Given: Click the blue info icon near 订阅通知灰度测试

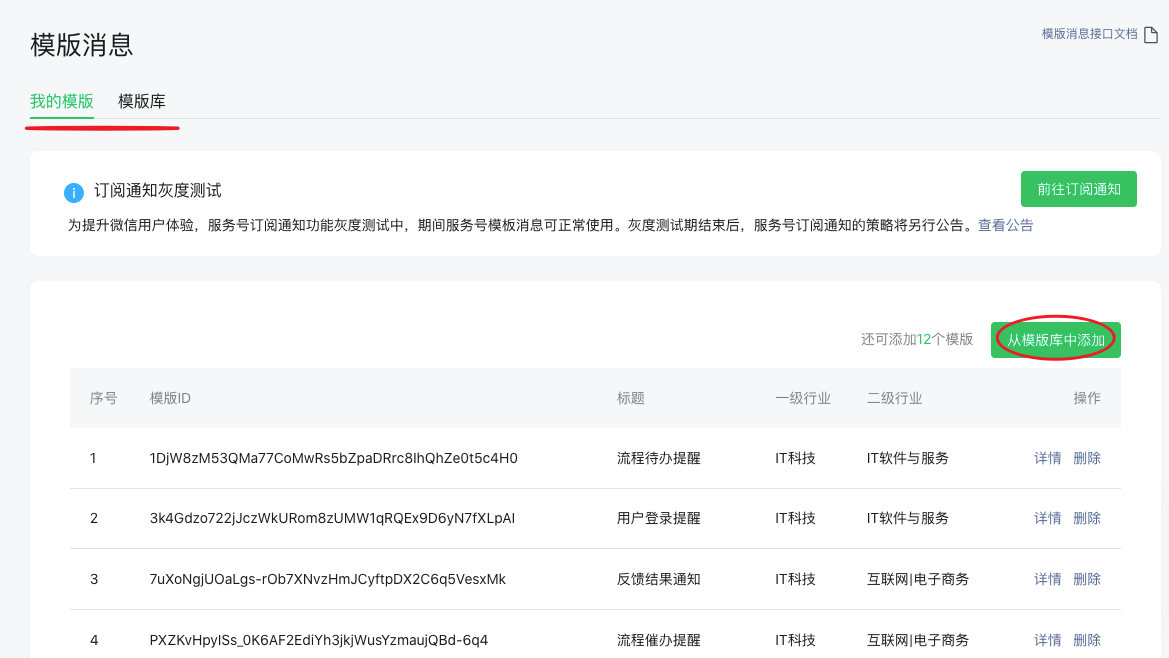Looking at the screenshot, I should click(x=73, y=192).
